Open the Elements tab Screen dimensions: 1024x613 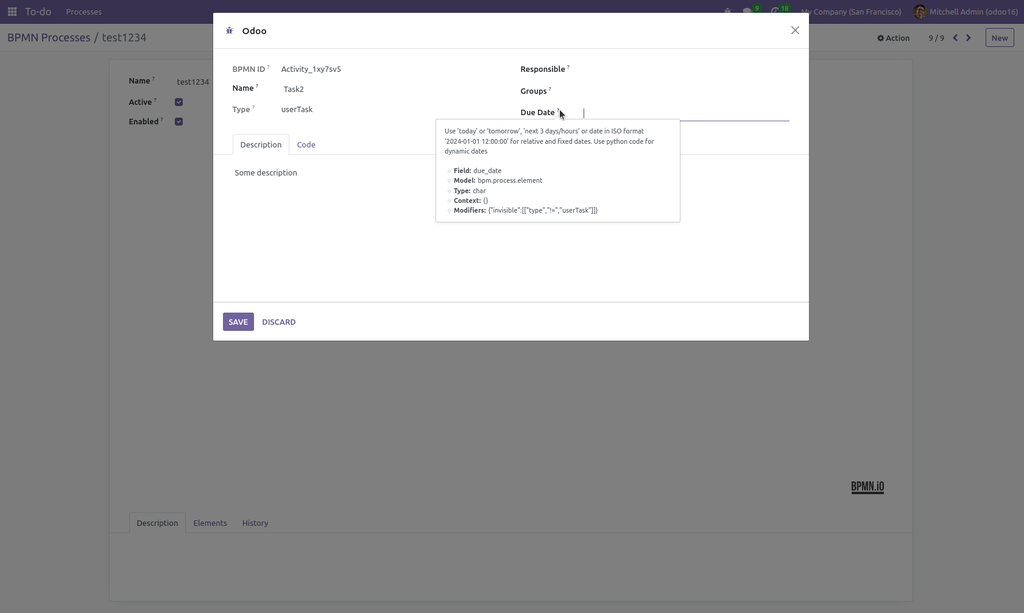210,523
